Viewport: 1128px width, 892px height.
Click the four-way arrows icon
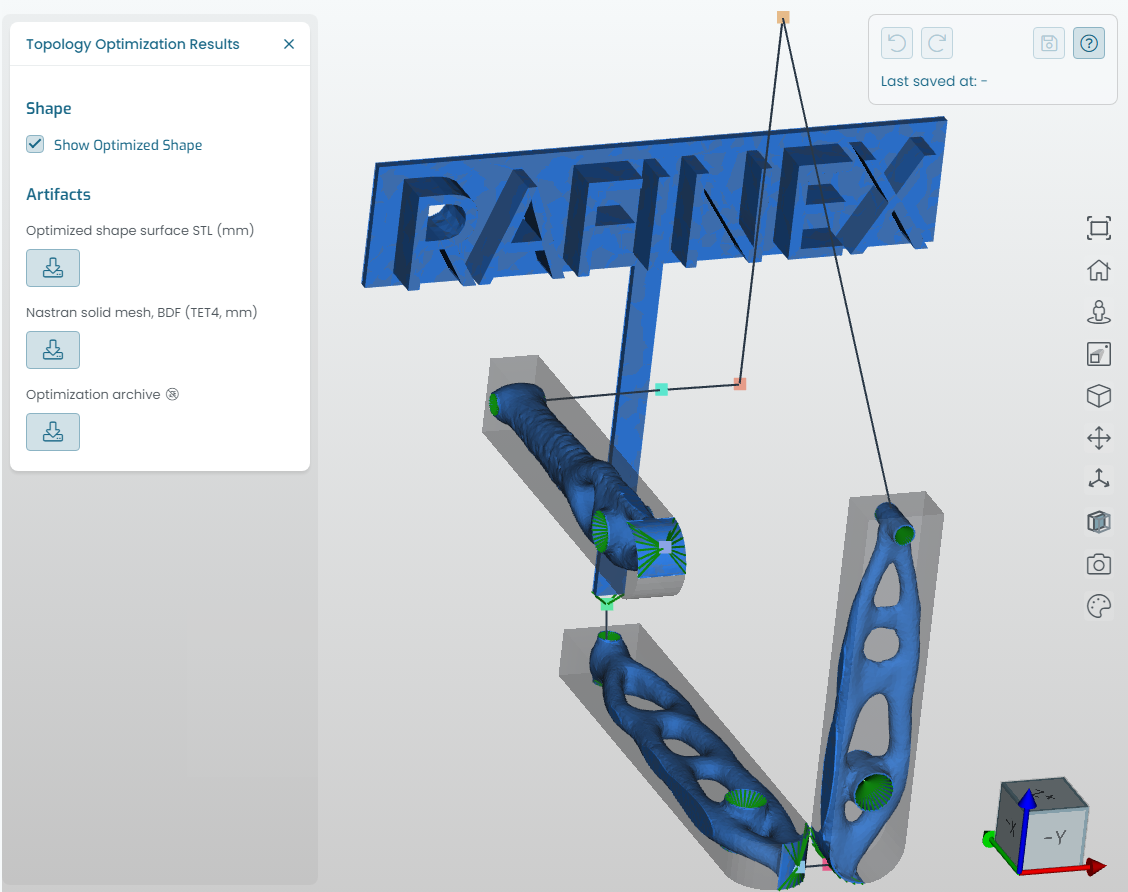1099,437
